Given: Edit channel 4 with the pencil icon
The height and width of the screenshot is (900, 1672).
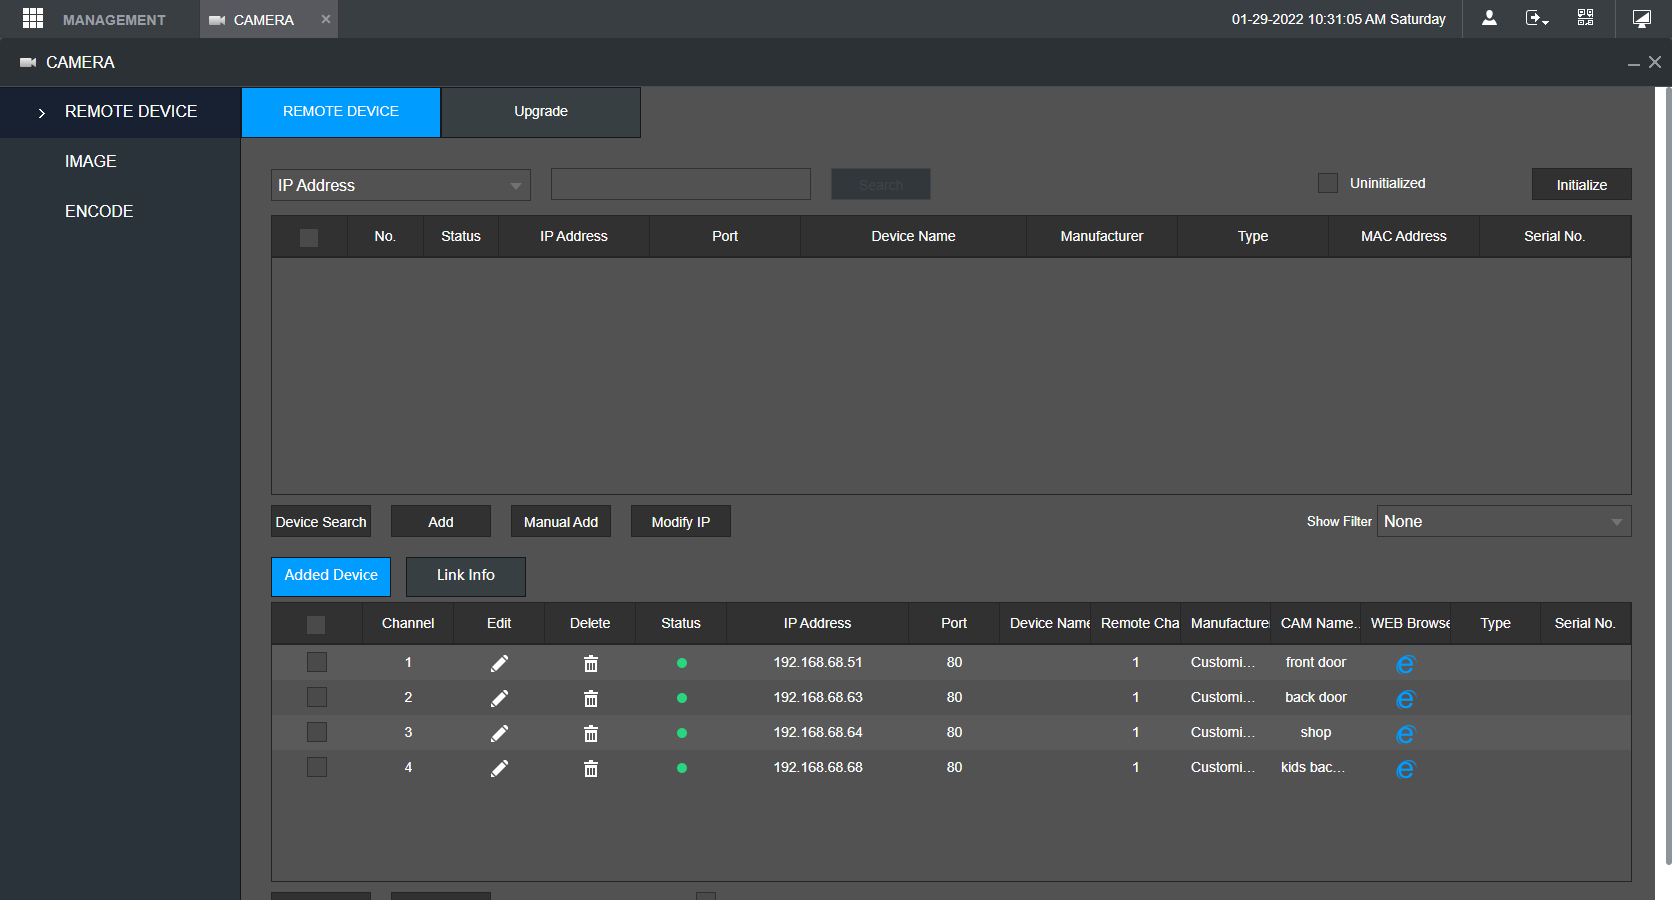Looking at the screenshot, I should [499, 768].
